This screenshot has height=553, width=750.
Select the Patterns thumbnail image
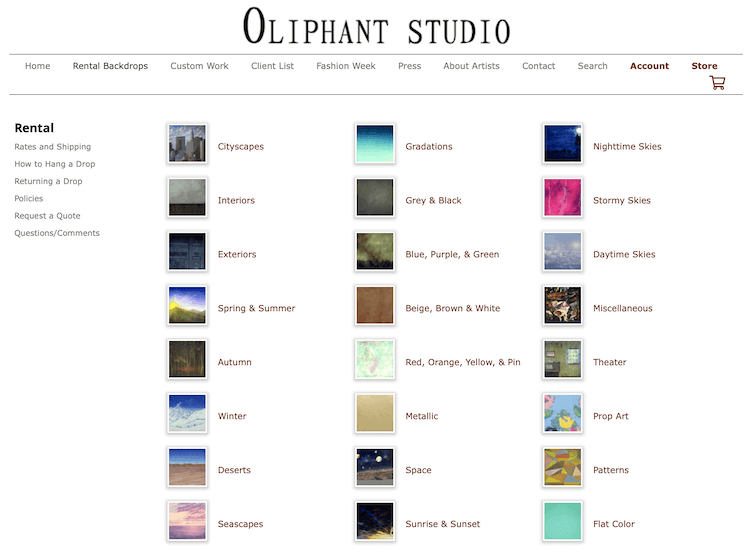(x=563, y=468)
